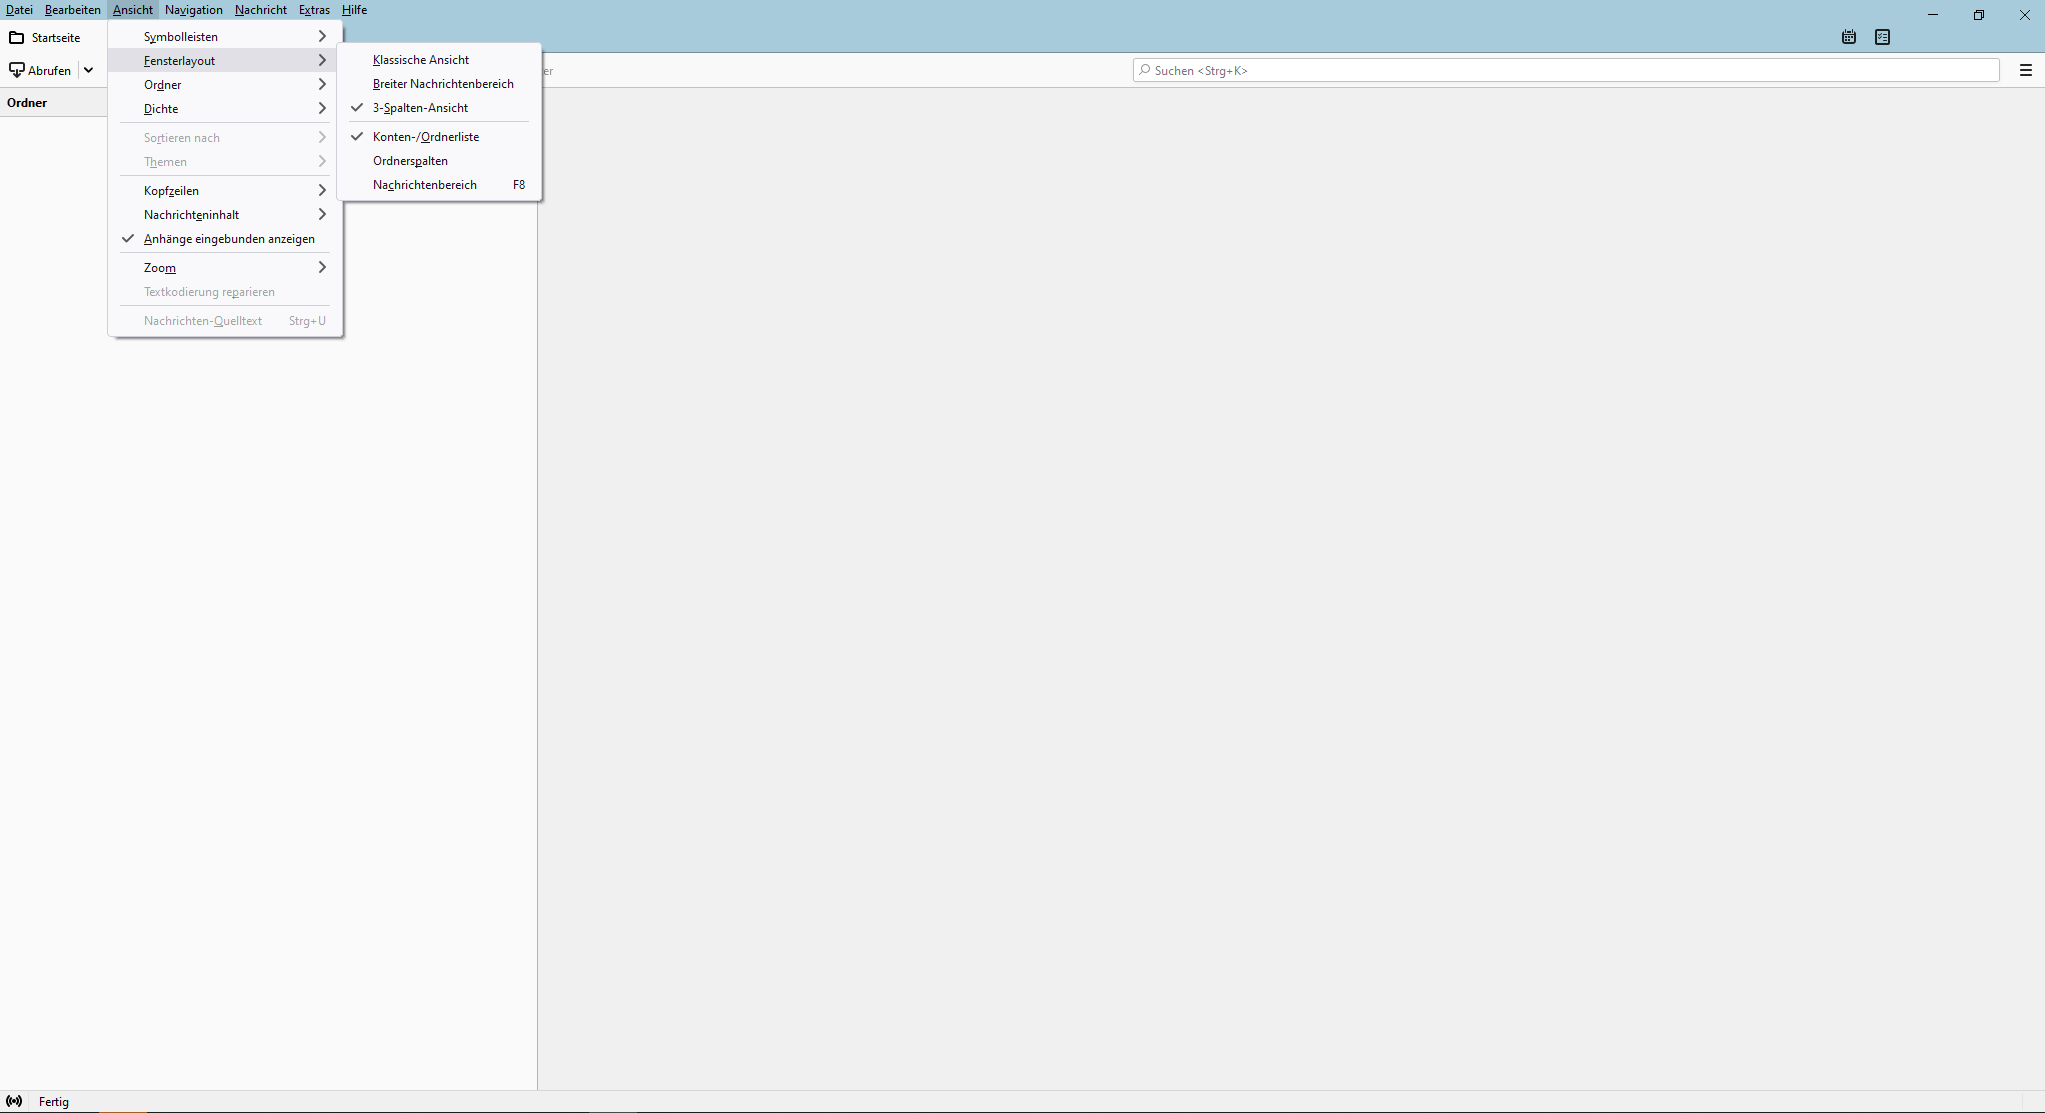Open the hamburger application menu
This screenshot has height=1113, width=2045.
(2025, 70)
